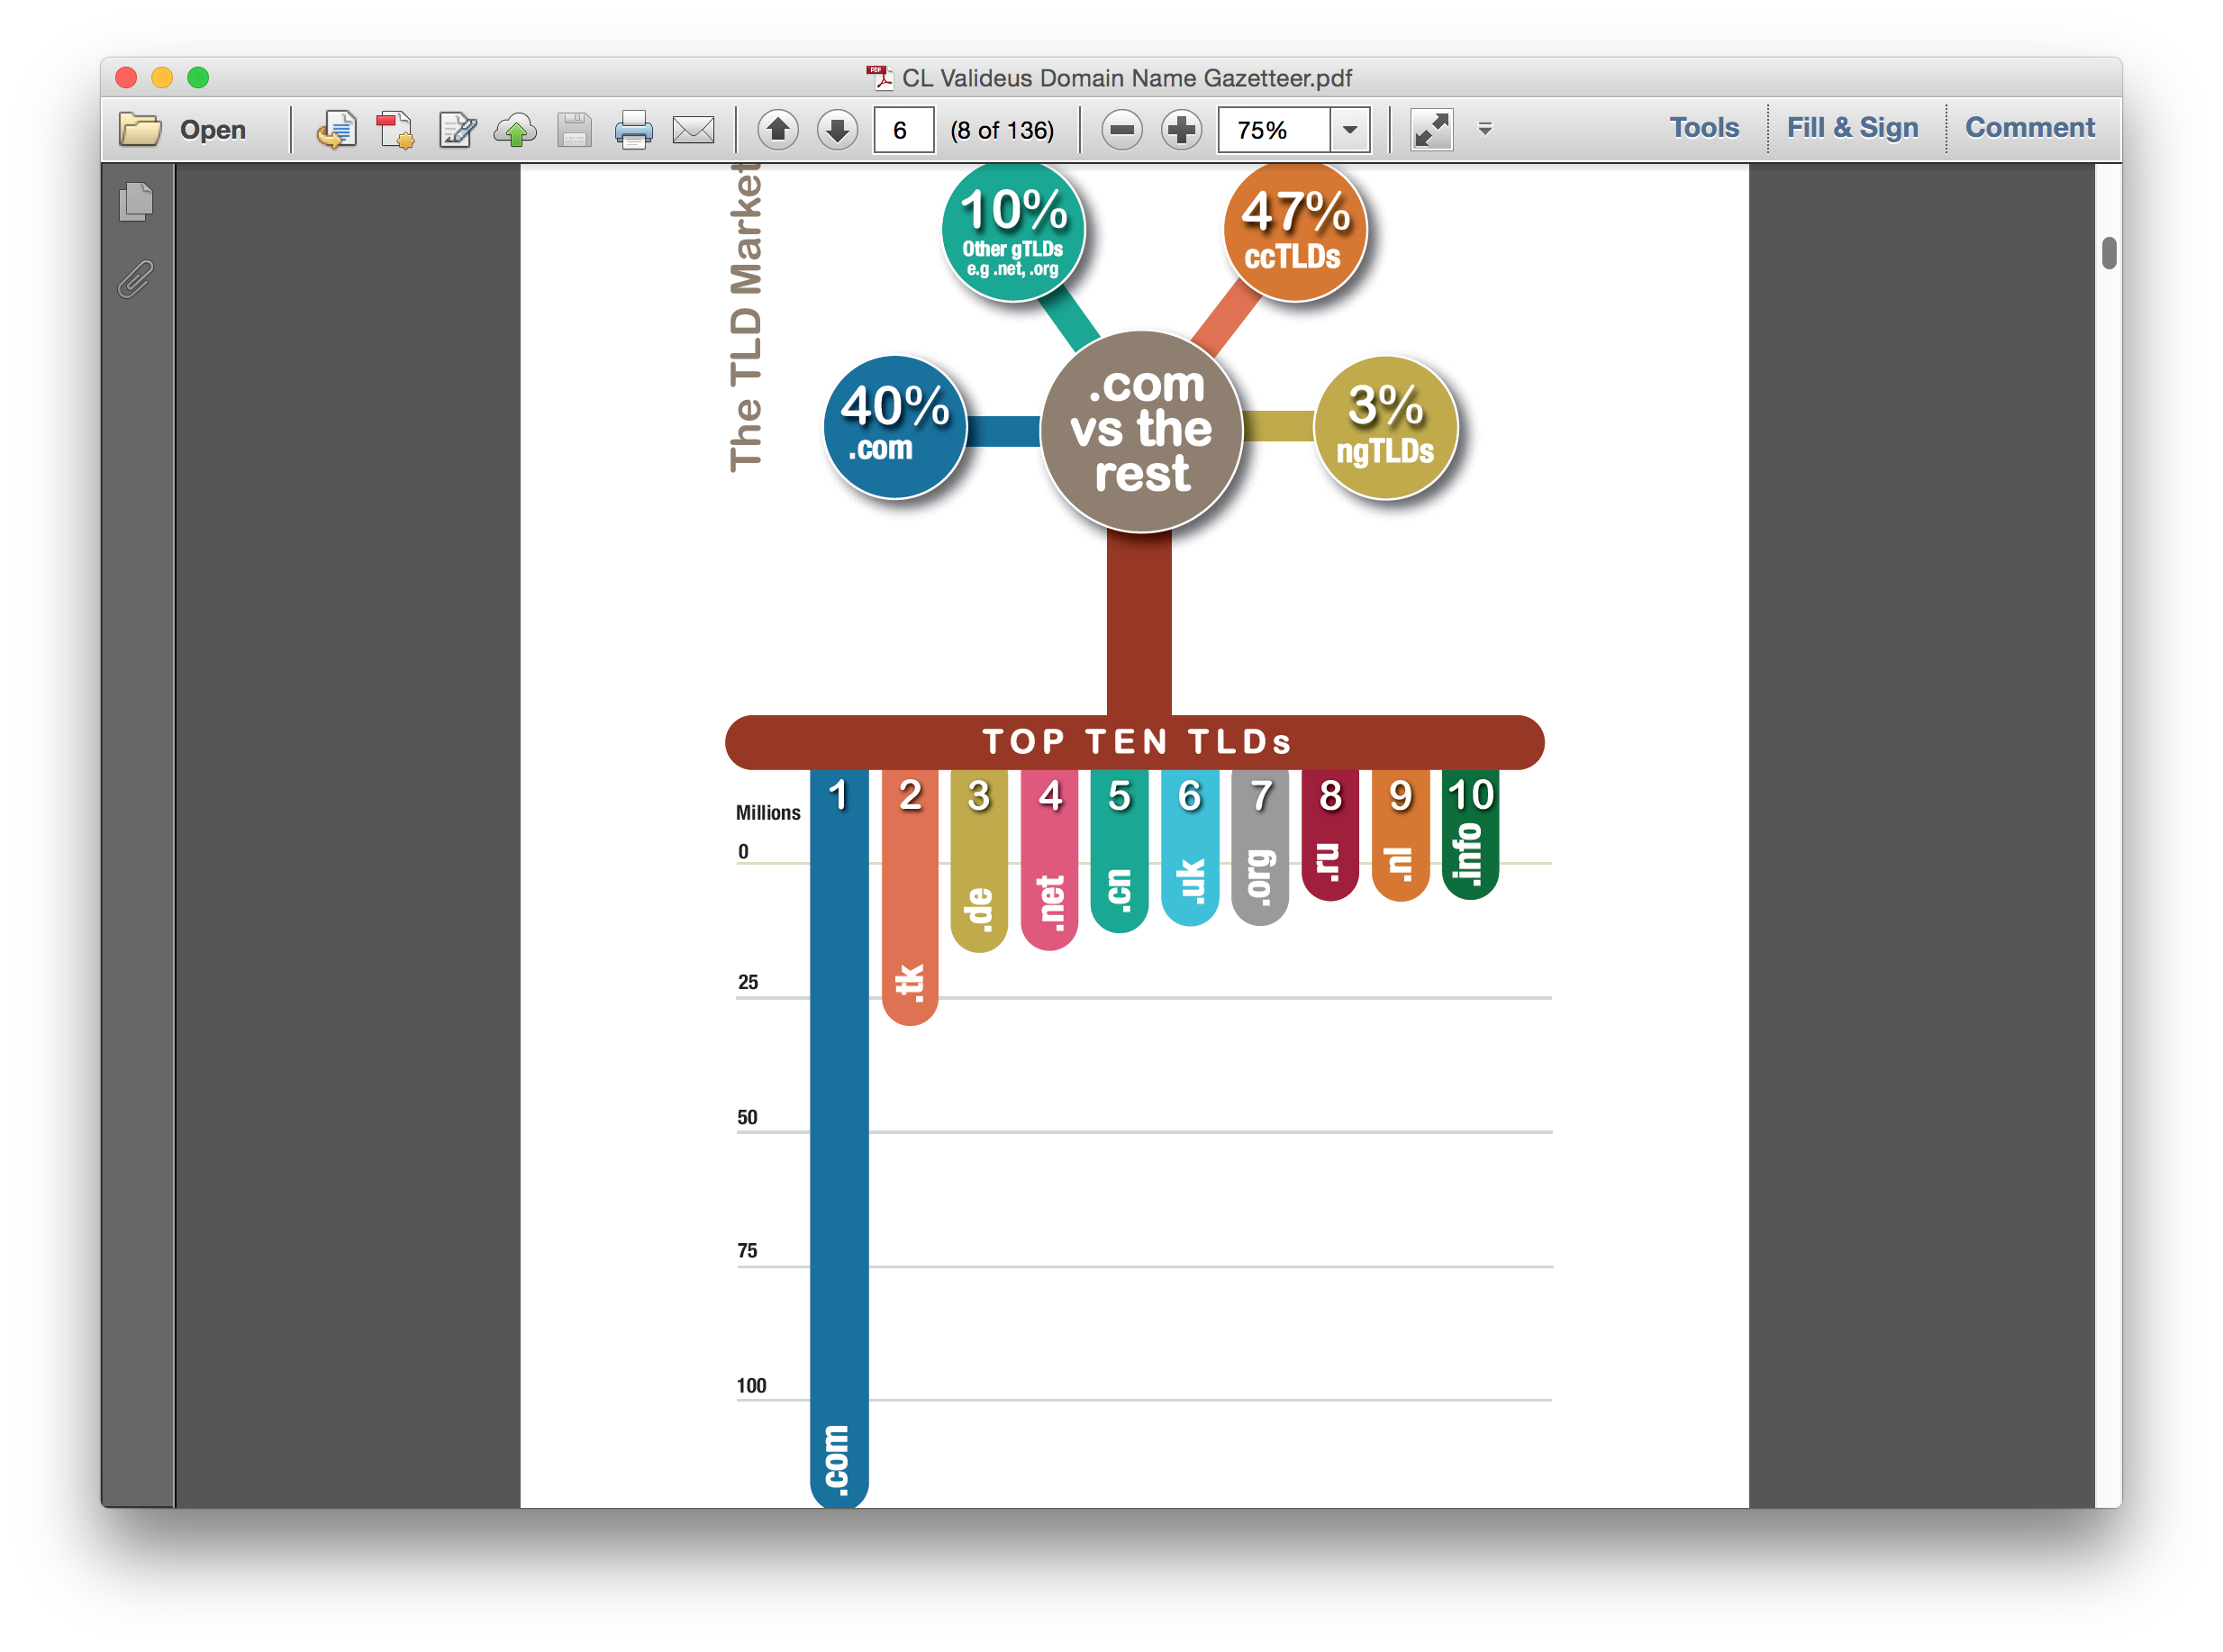This screenshot has height=1652, width=2223.
Task: Click the page number input field
Action: pyautogui.click(x=903, y=130)
